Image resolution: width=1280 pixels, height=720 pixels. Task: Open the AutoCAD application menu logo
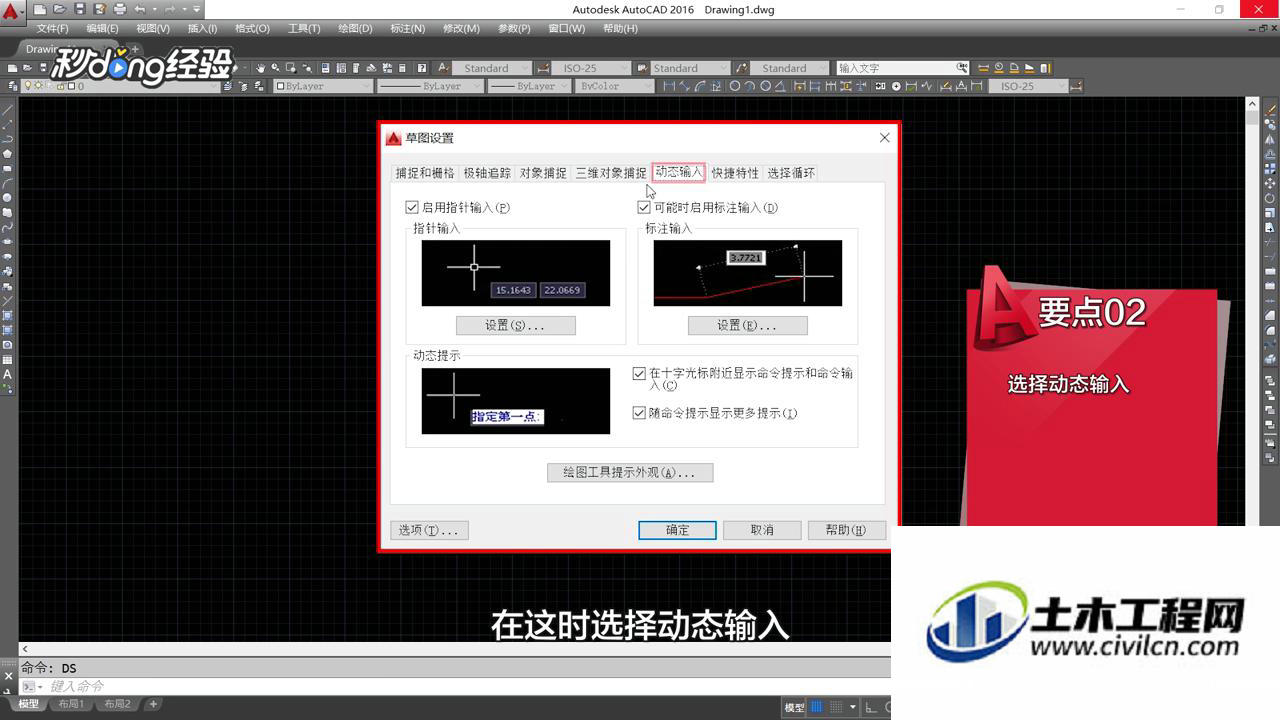tap(12, 12)
